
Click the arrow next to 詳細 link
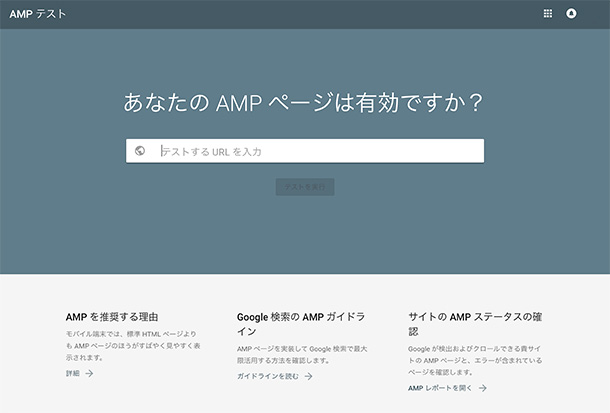tap(89, 373)
